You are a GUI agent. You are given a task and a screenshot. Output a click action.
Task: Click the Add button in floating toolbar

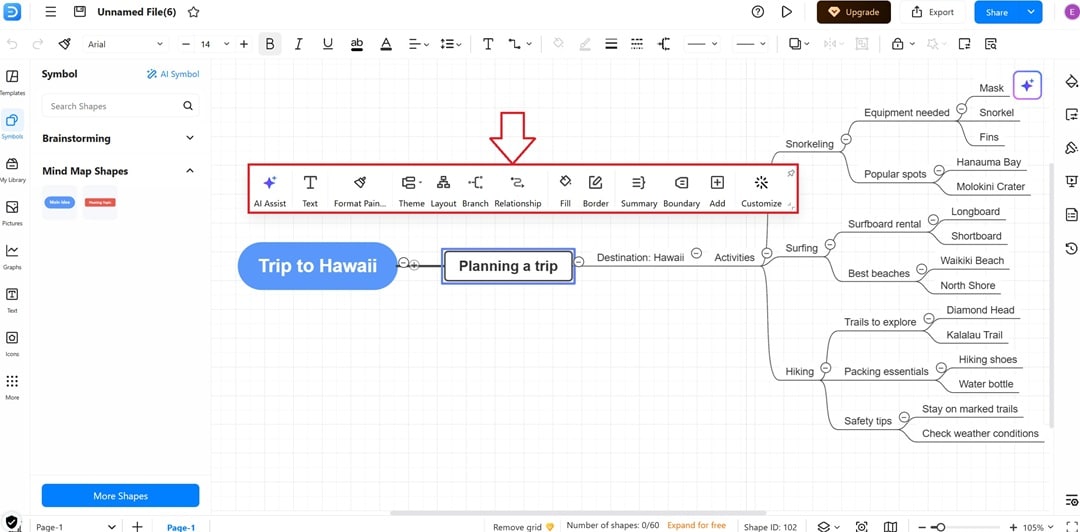click(x=717, y=191)
